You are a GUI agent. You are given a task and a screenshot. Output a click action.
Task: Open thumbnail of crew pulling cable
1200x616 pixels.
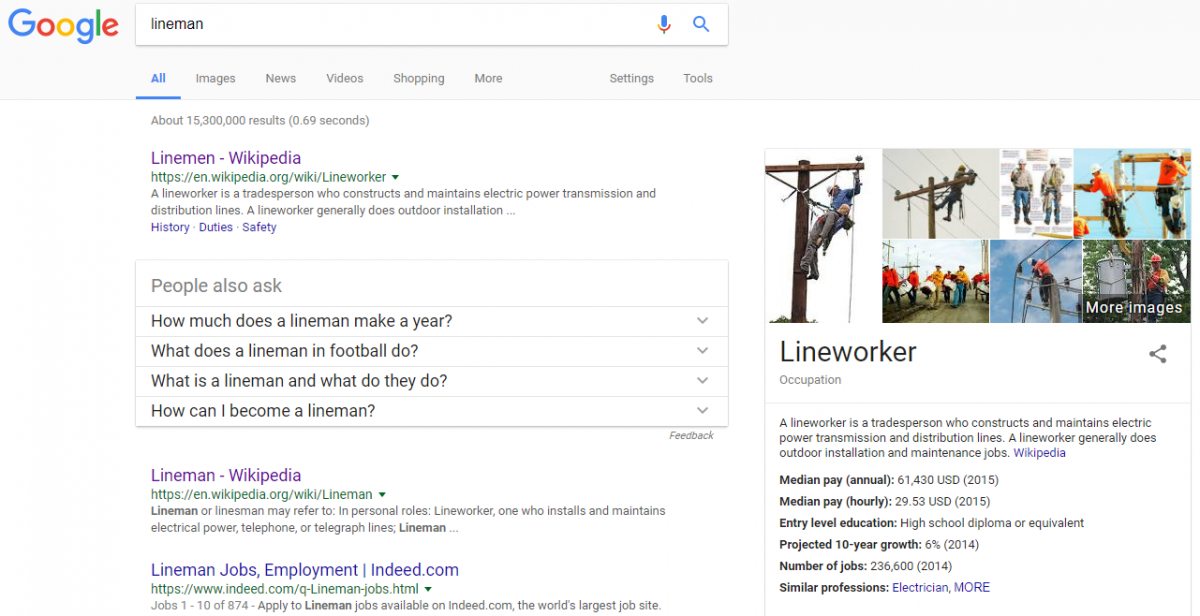coord(934,281)
